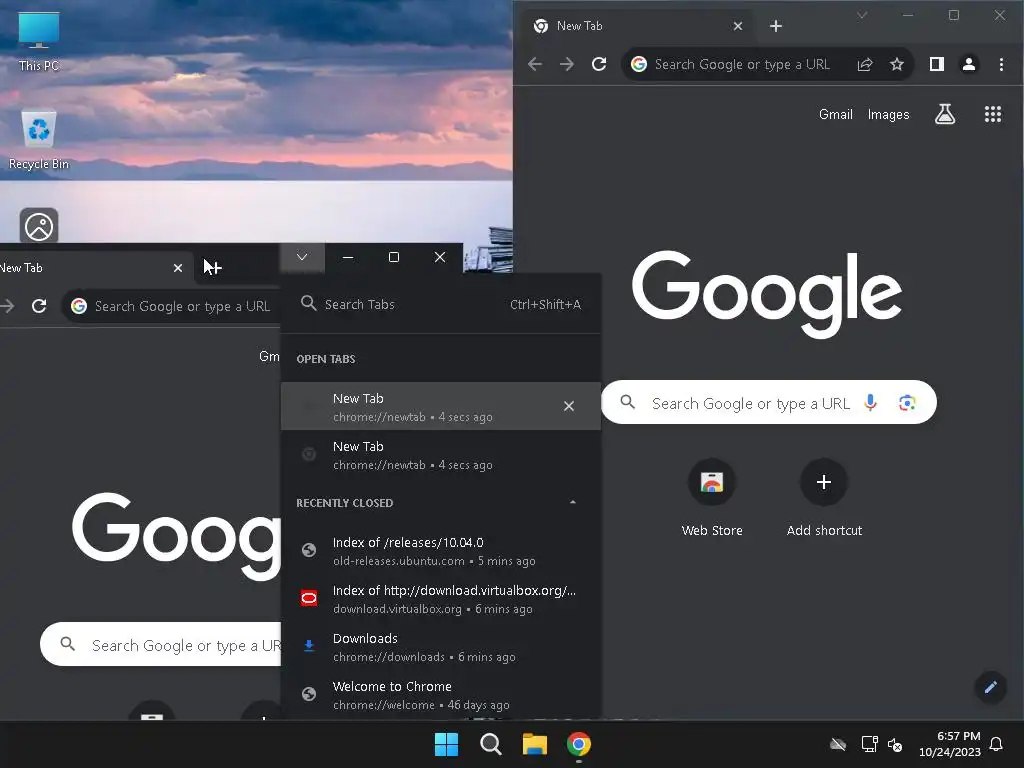
Task: Open Images link in right window
Action: 888,114
